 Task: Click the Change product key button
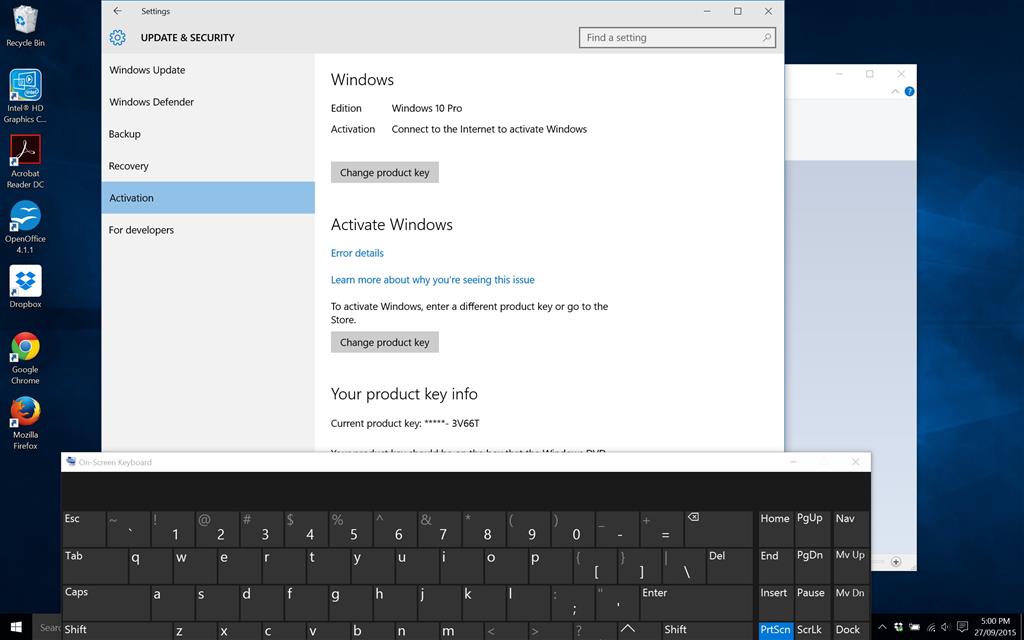pyautogui.click(x=385, y=172)
